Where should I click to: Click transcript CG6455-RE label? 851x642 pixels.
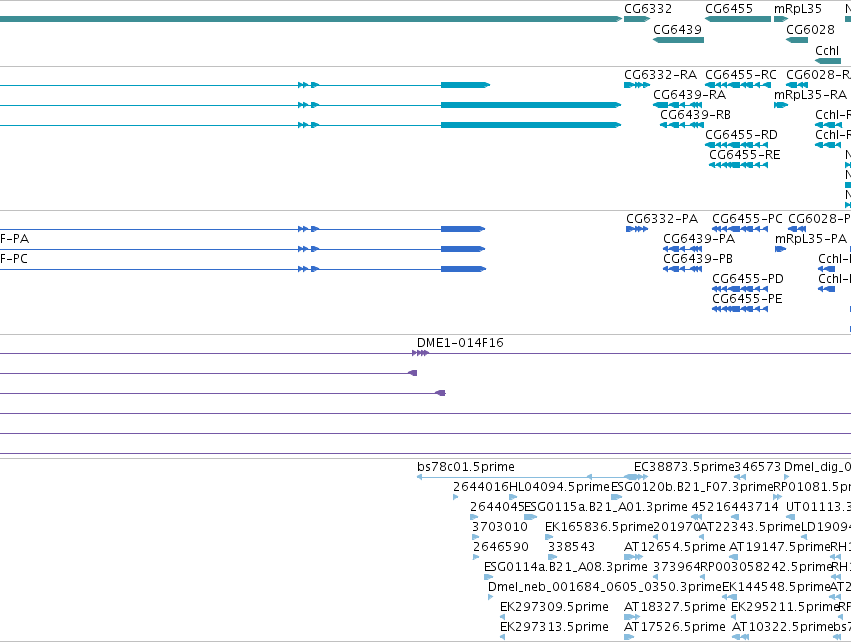coord(745,155)
